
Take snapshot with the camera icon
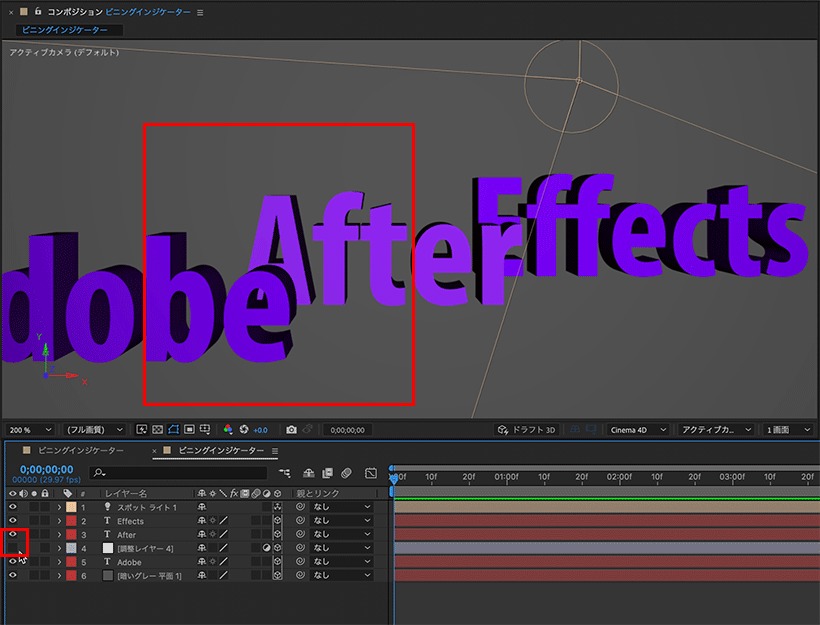point(291,429)
